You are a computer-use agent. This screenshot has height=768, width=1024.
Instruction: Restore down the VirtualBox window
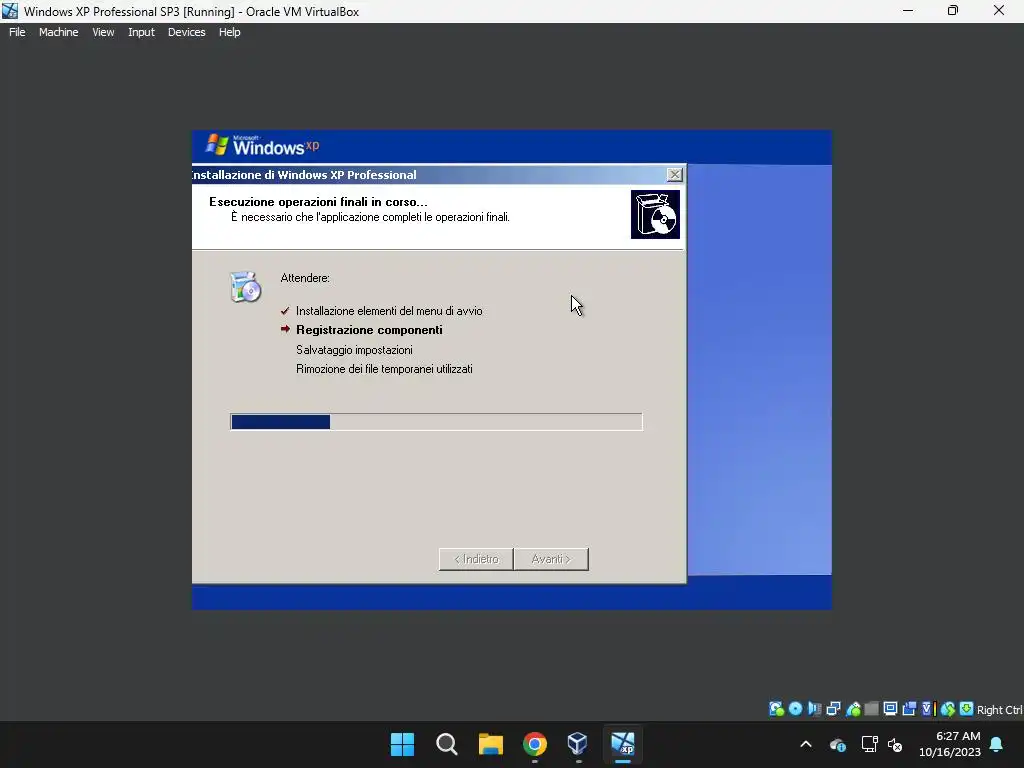pos(953,11)
